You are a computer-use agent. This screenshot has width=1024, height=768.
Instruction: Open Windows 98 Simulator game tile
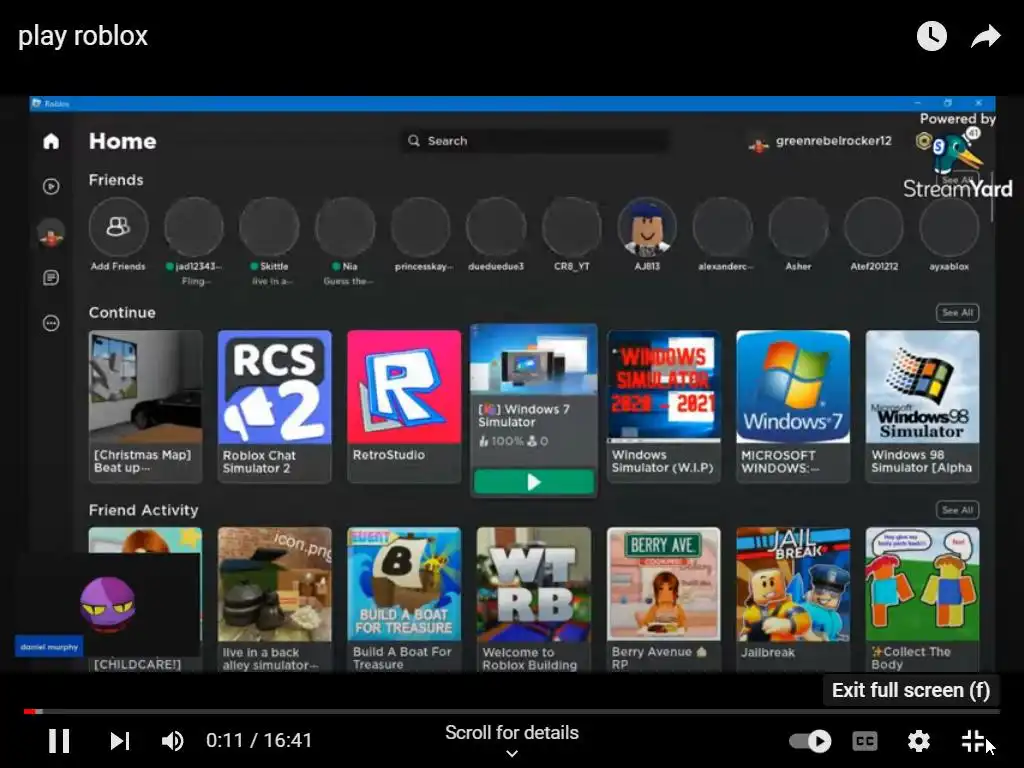click(923, 406)
